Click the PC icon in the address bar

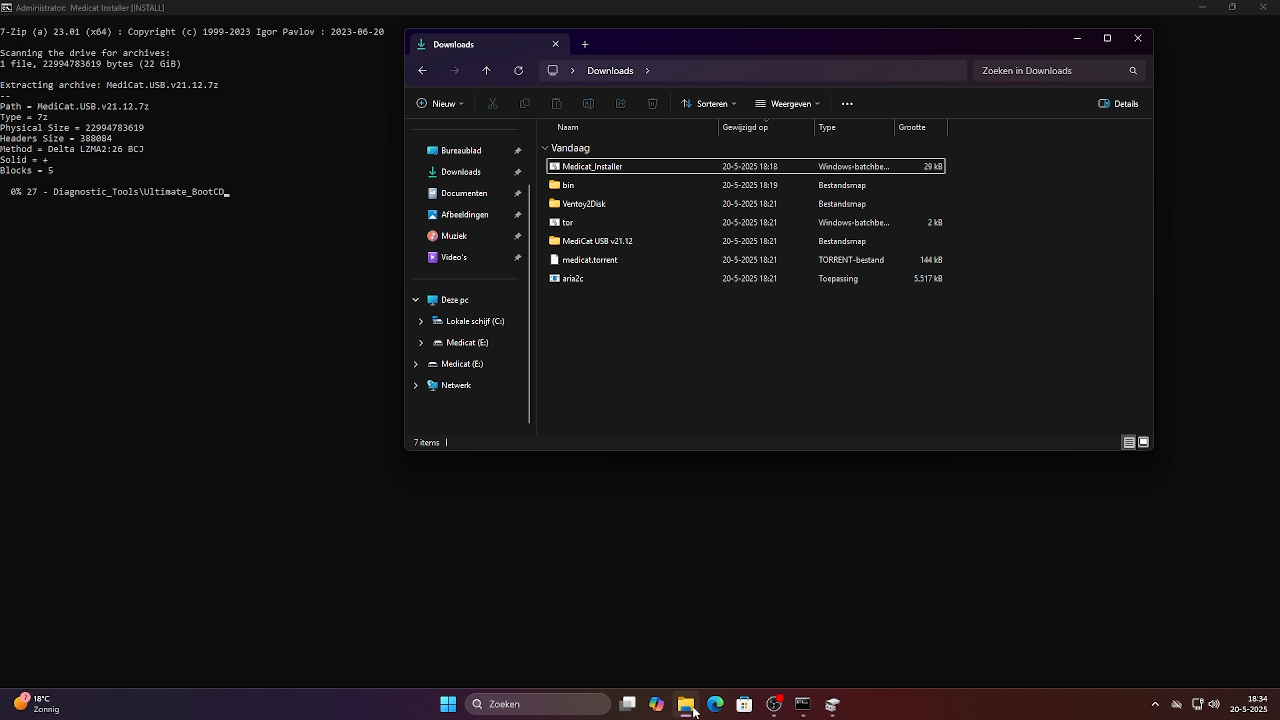(x=552, y=71)
